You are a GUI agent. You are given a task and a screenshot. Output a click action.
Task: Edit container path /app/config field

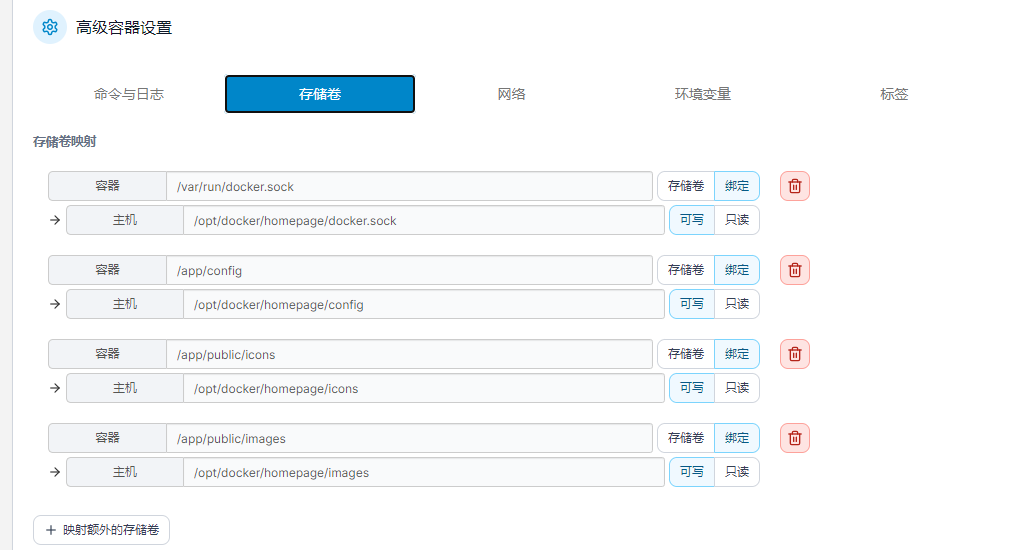point(409,270)
